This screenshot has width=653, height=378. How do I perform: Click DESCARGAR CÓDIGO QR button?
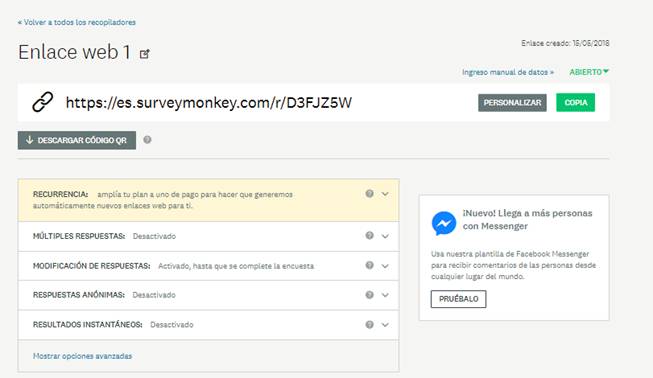[77, 140]
